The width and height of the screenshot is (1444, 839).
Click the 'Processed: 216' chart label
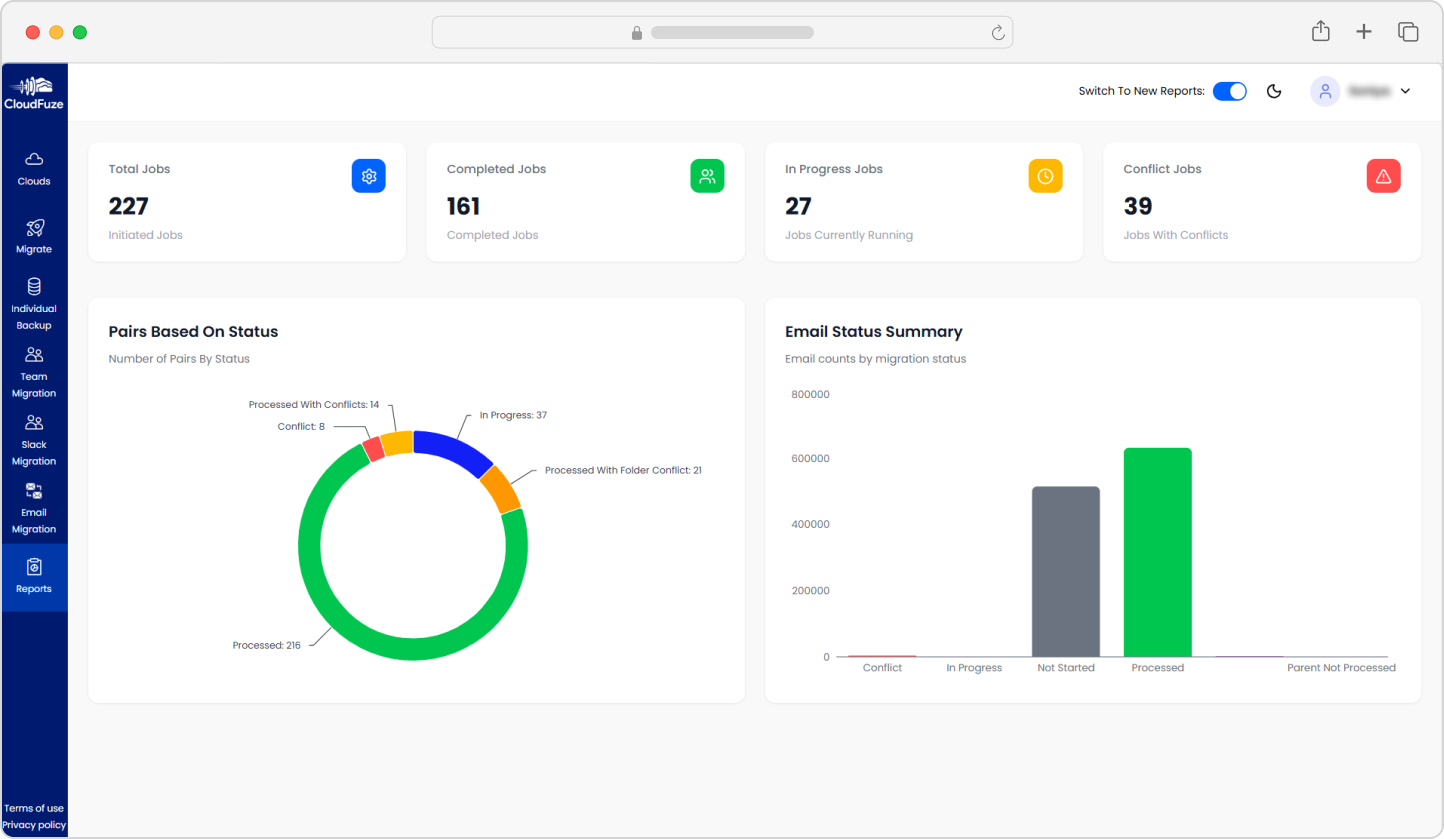tap(266, 645)
